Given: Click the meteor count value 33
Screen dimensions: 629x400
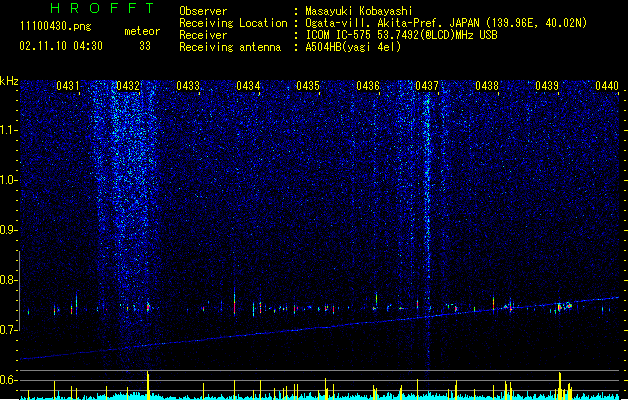Looking at the screenshot, I should click(145, 46).
